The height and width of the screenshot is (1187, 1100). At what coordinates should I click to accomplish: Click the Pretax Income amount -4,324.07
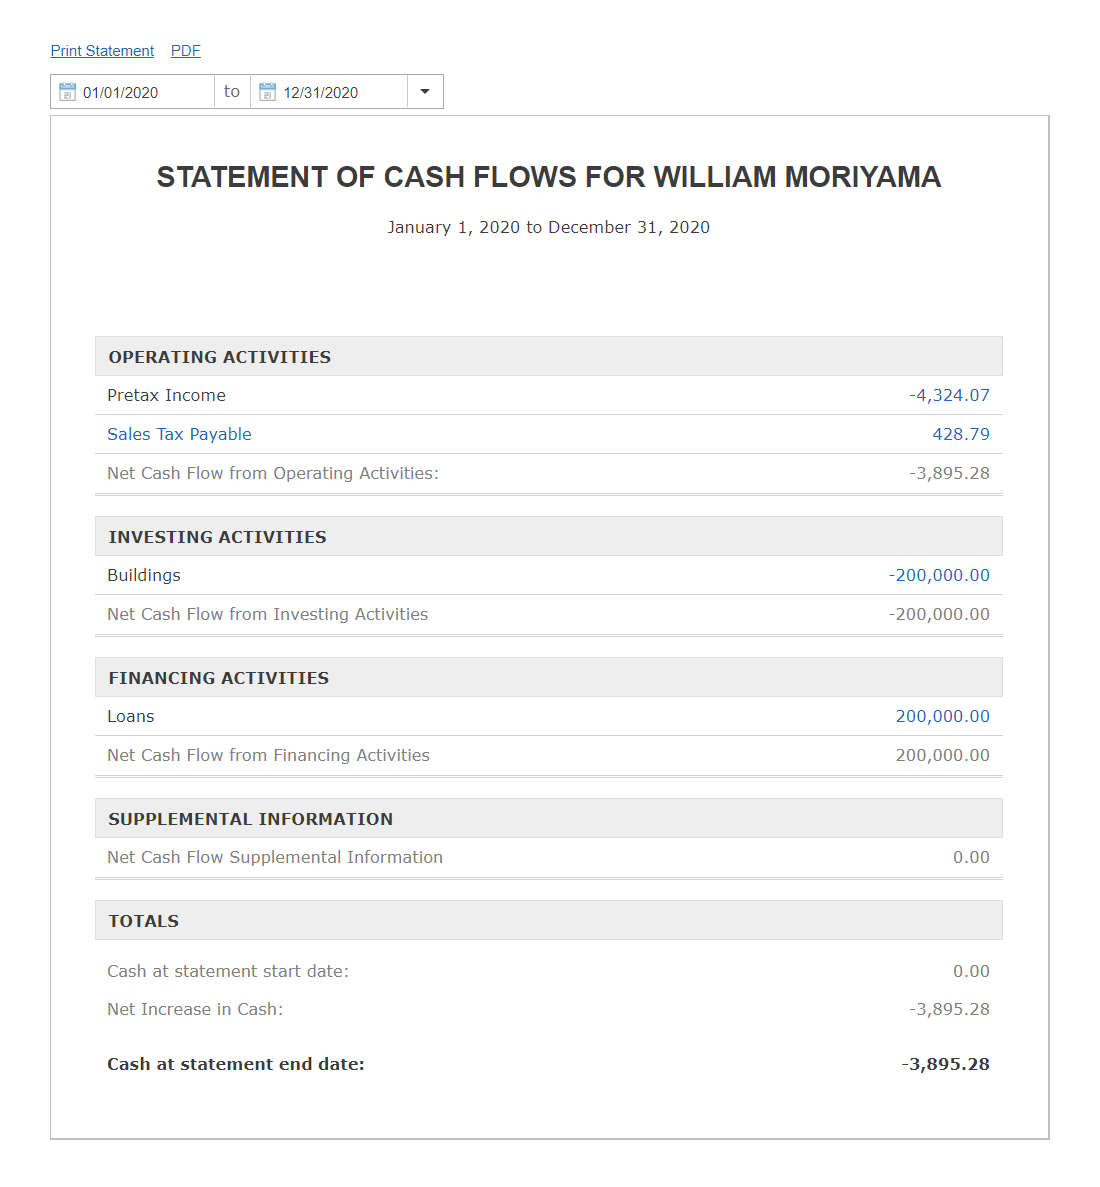click(949, 395)
